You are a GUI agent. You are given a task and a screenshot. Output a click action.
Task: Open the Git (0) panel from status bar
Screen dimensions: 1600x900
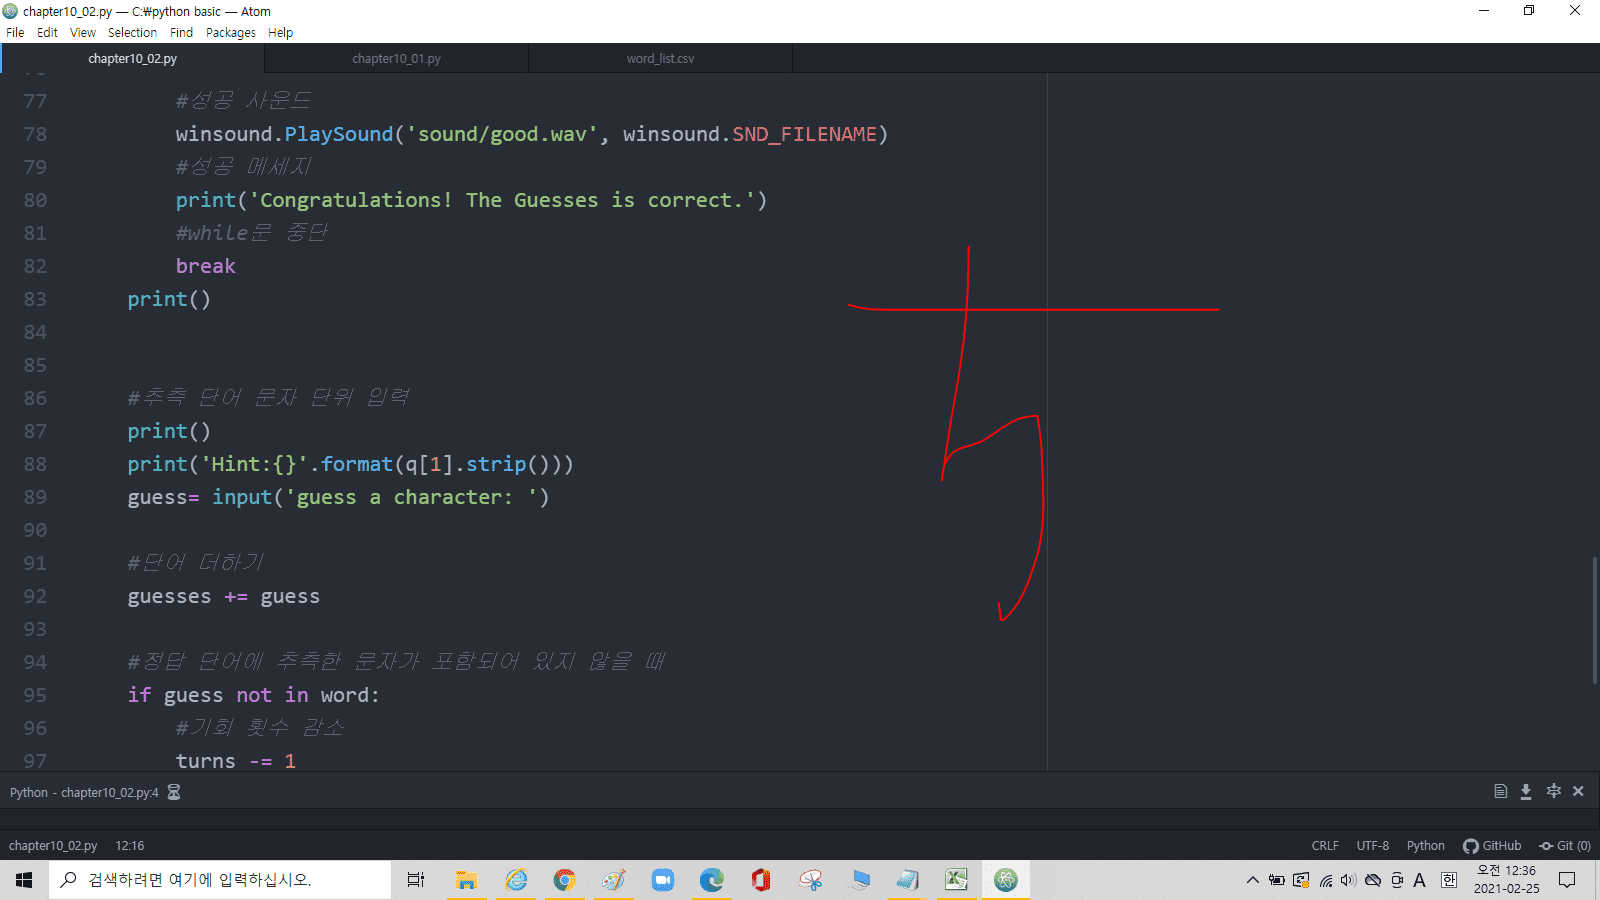point(1565,846)
